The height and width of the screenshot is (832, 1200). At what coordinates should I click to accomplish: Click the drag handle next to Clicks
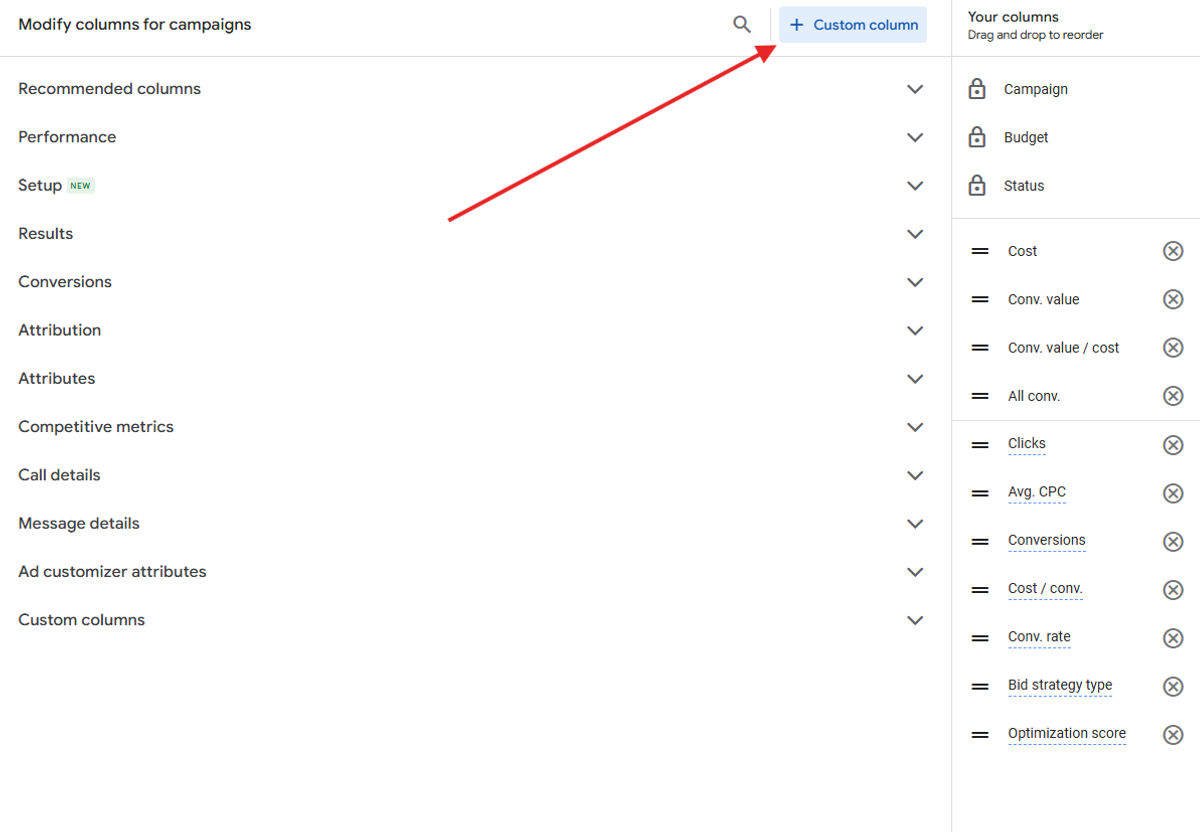tap(979, 444)
